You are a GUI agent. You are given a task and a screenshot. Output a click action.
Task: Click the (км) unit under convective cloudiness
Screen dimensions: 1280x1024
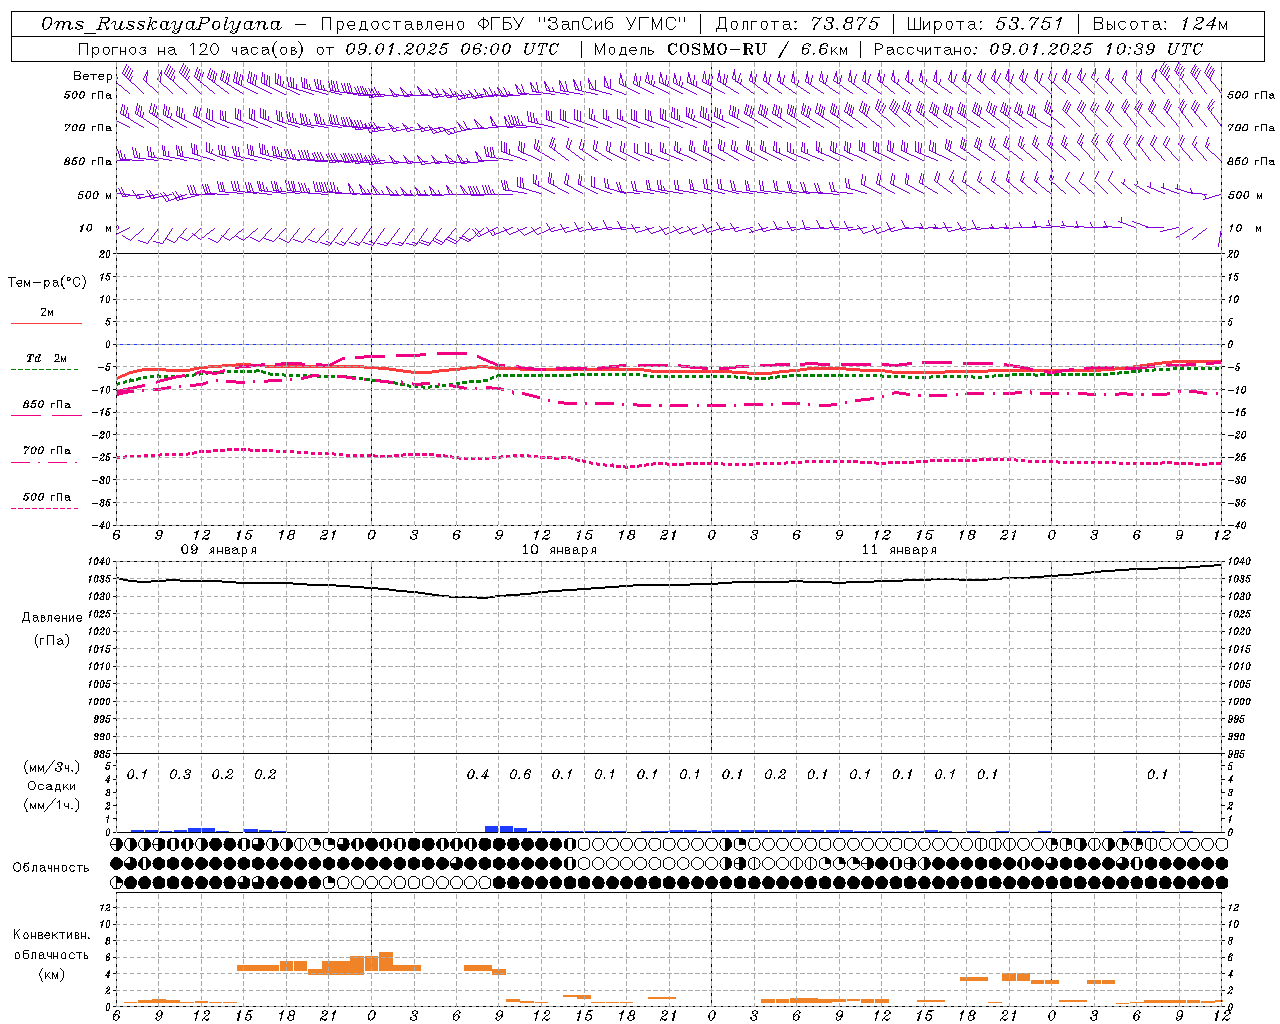click(52, 974)
